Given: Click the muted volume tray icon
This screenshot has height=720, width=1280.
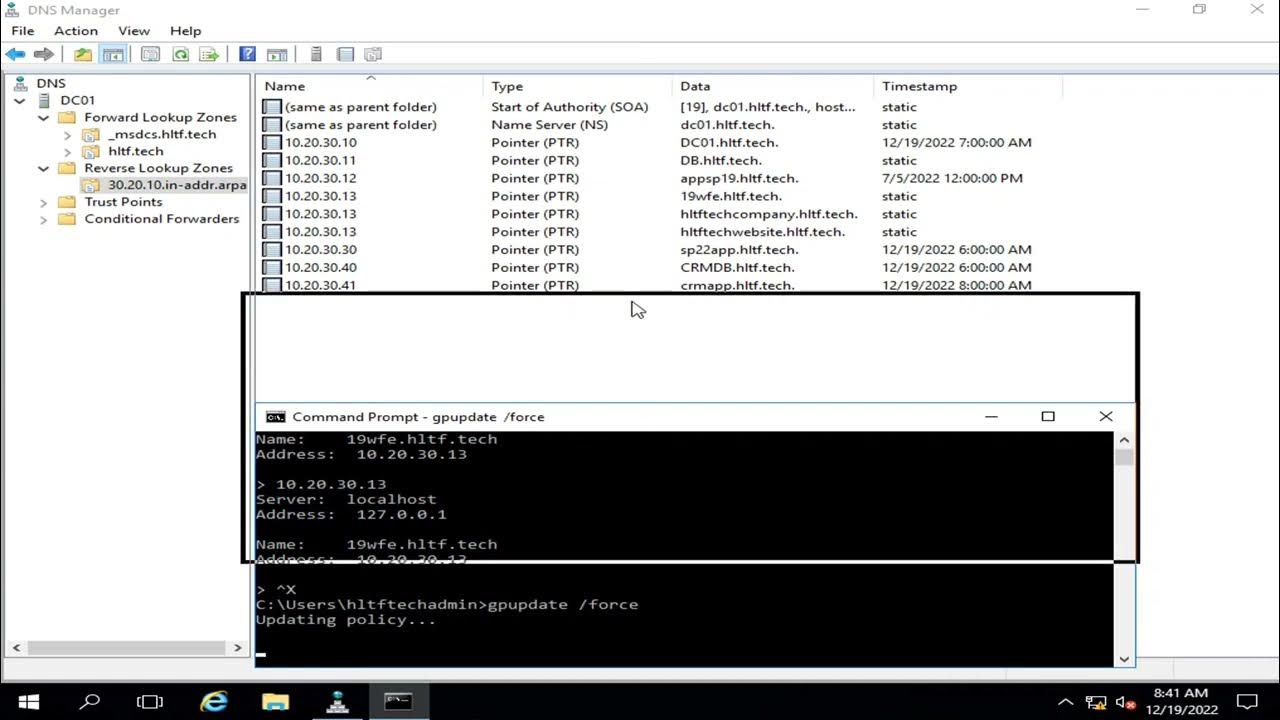Looking at the screenshot, I should (1125, 702).
